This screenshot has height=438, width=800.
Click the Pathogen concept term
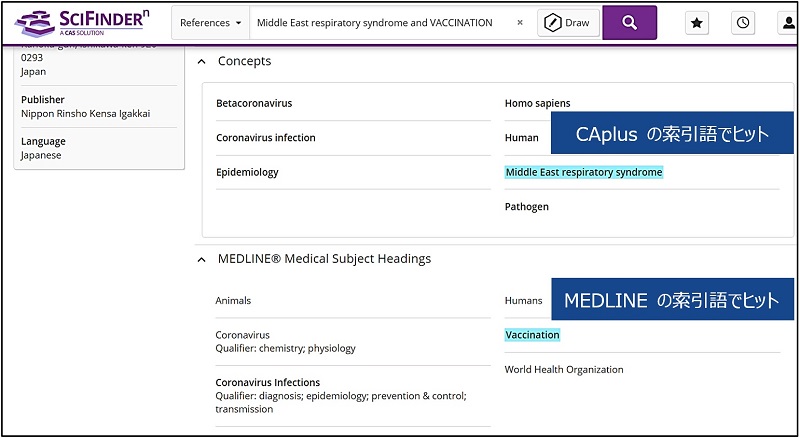click(529, 207)
